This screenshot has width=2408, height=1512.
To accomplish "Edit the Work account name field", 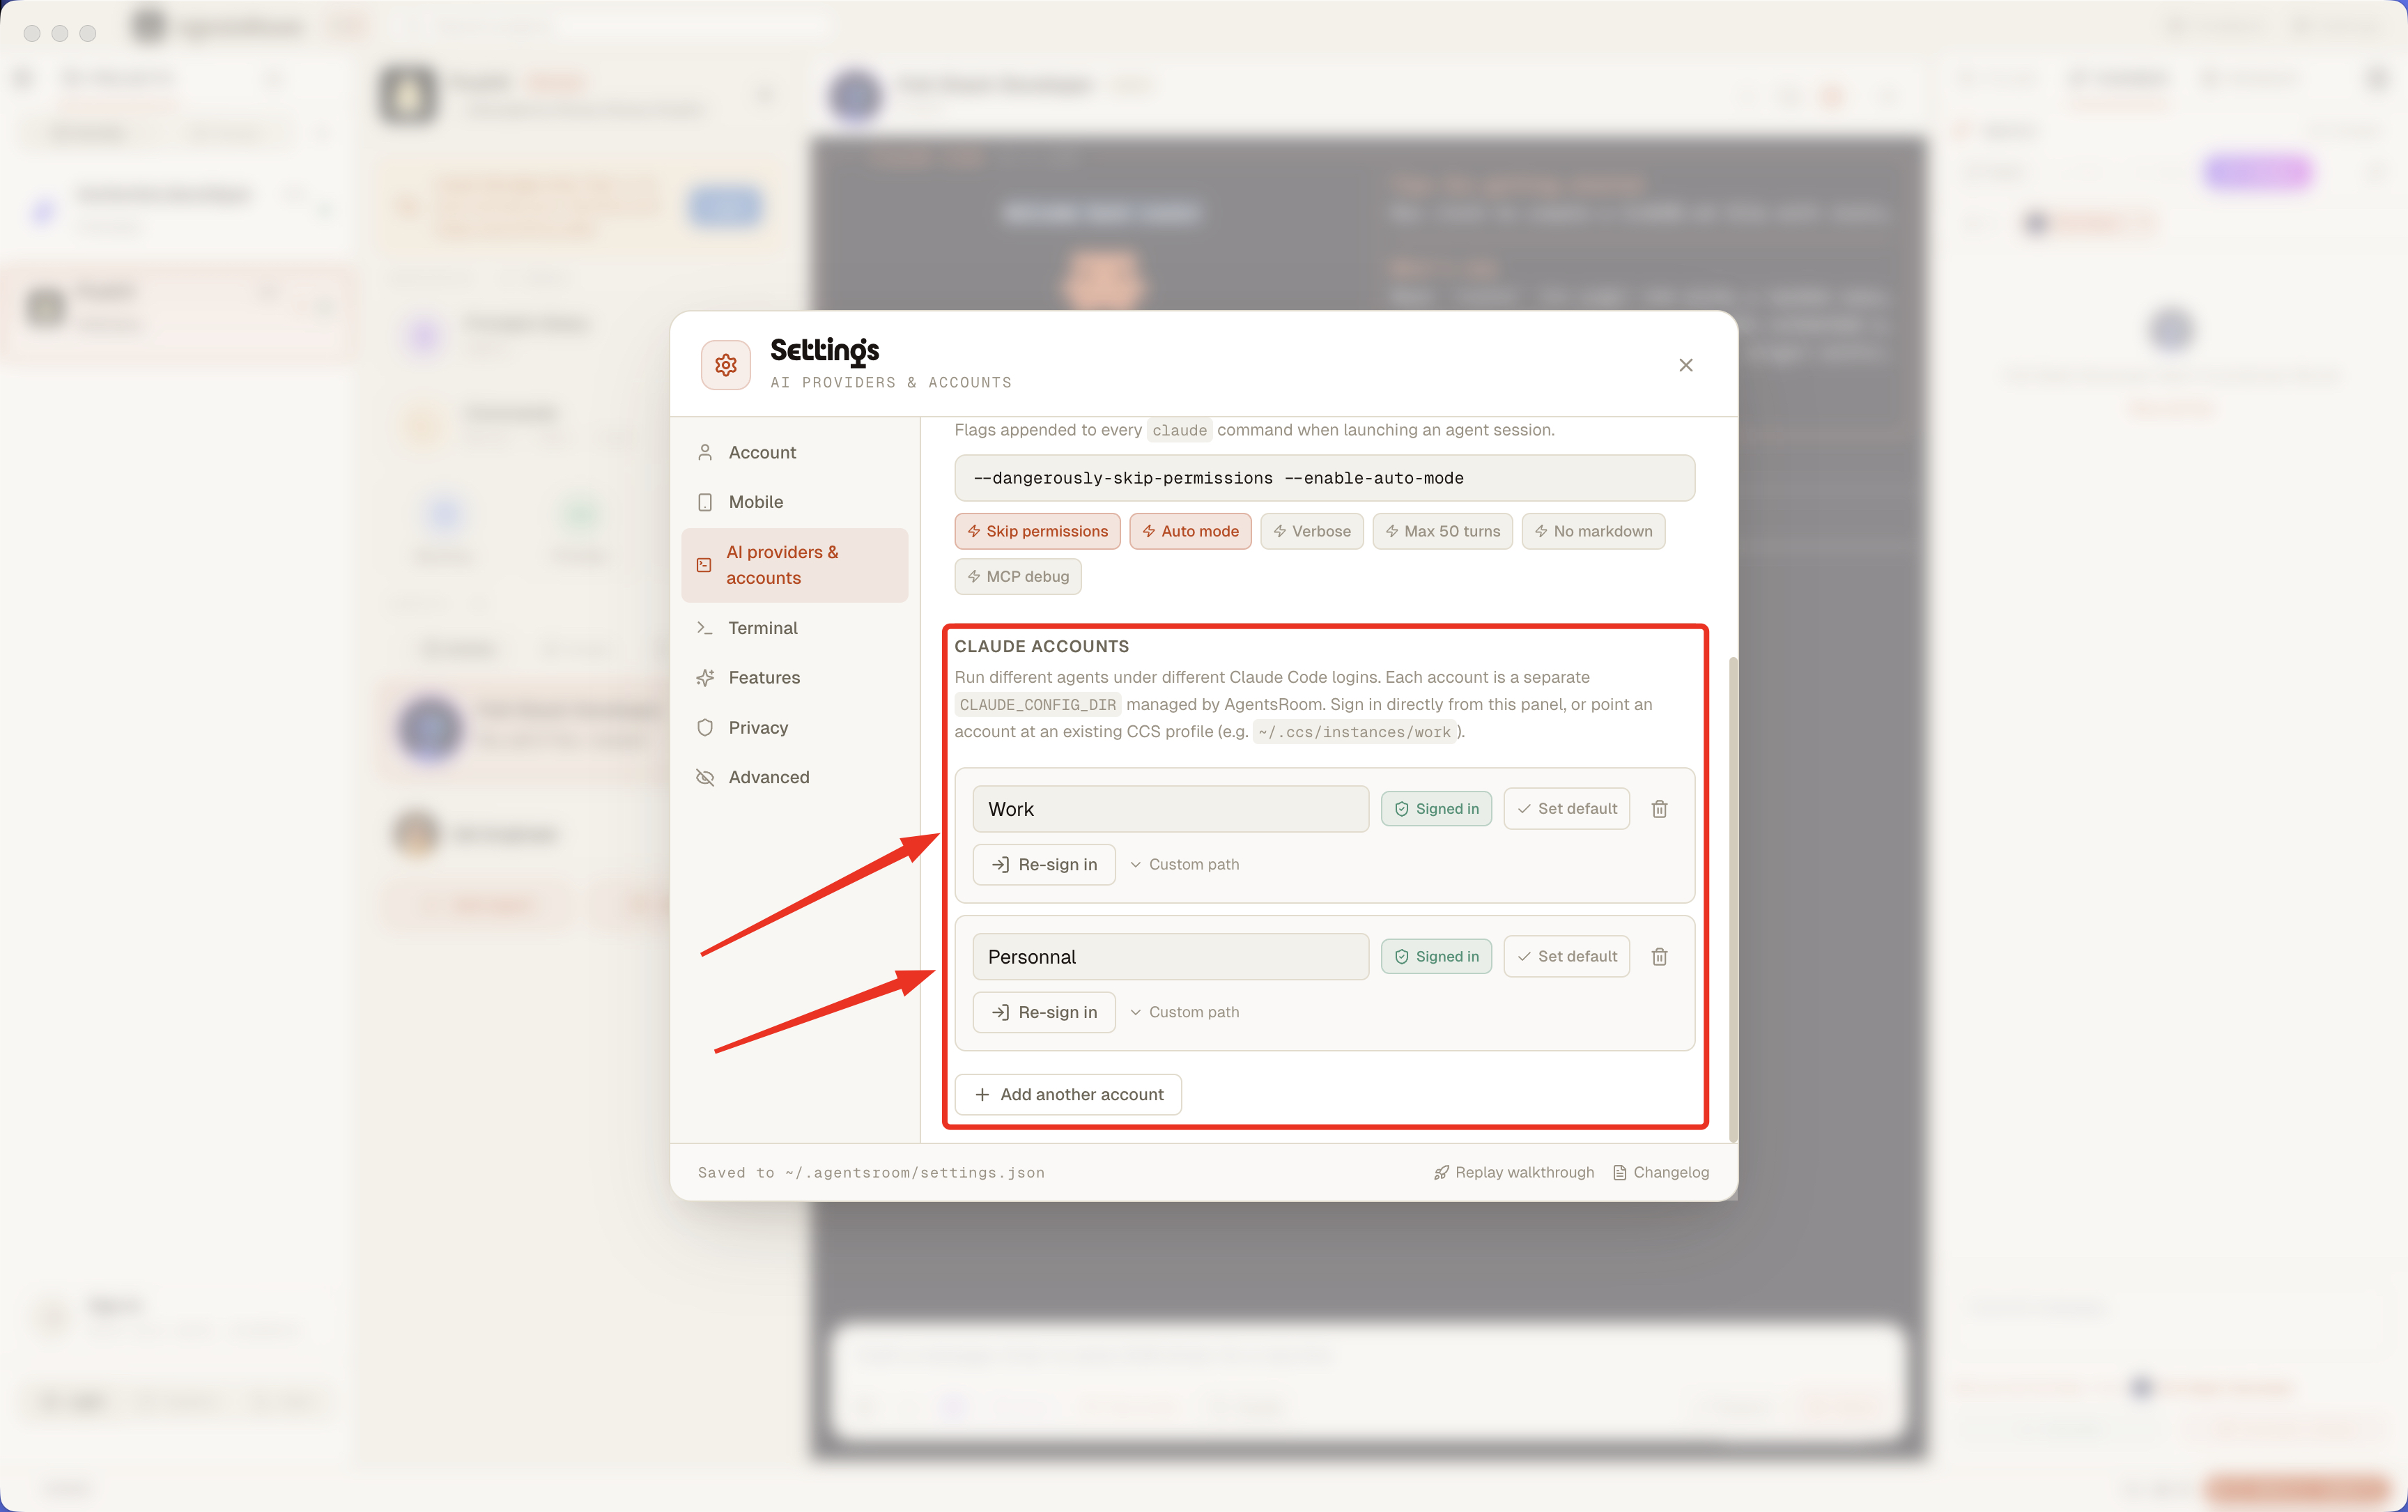I will tap(1170, 809).
